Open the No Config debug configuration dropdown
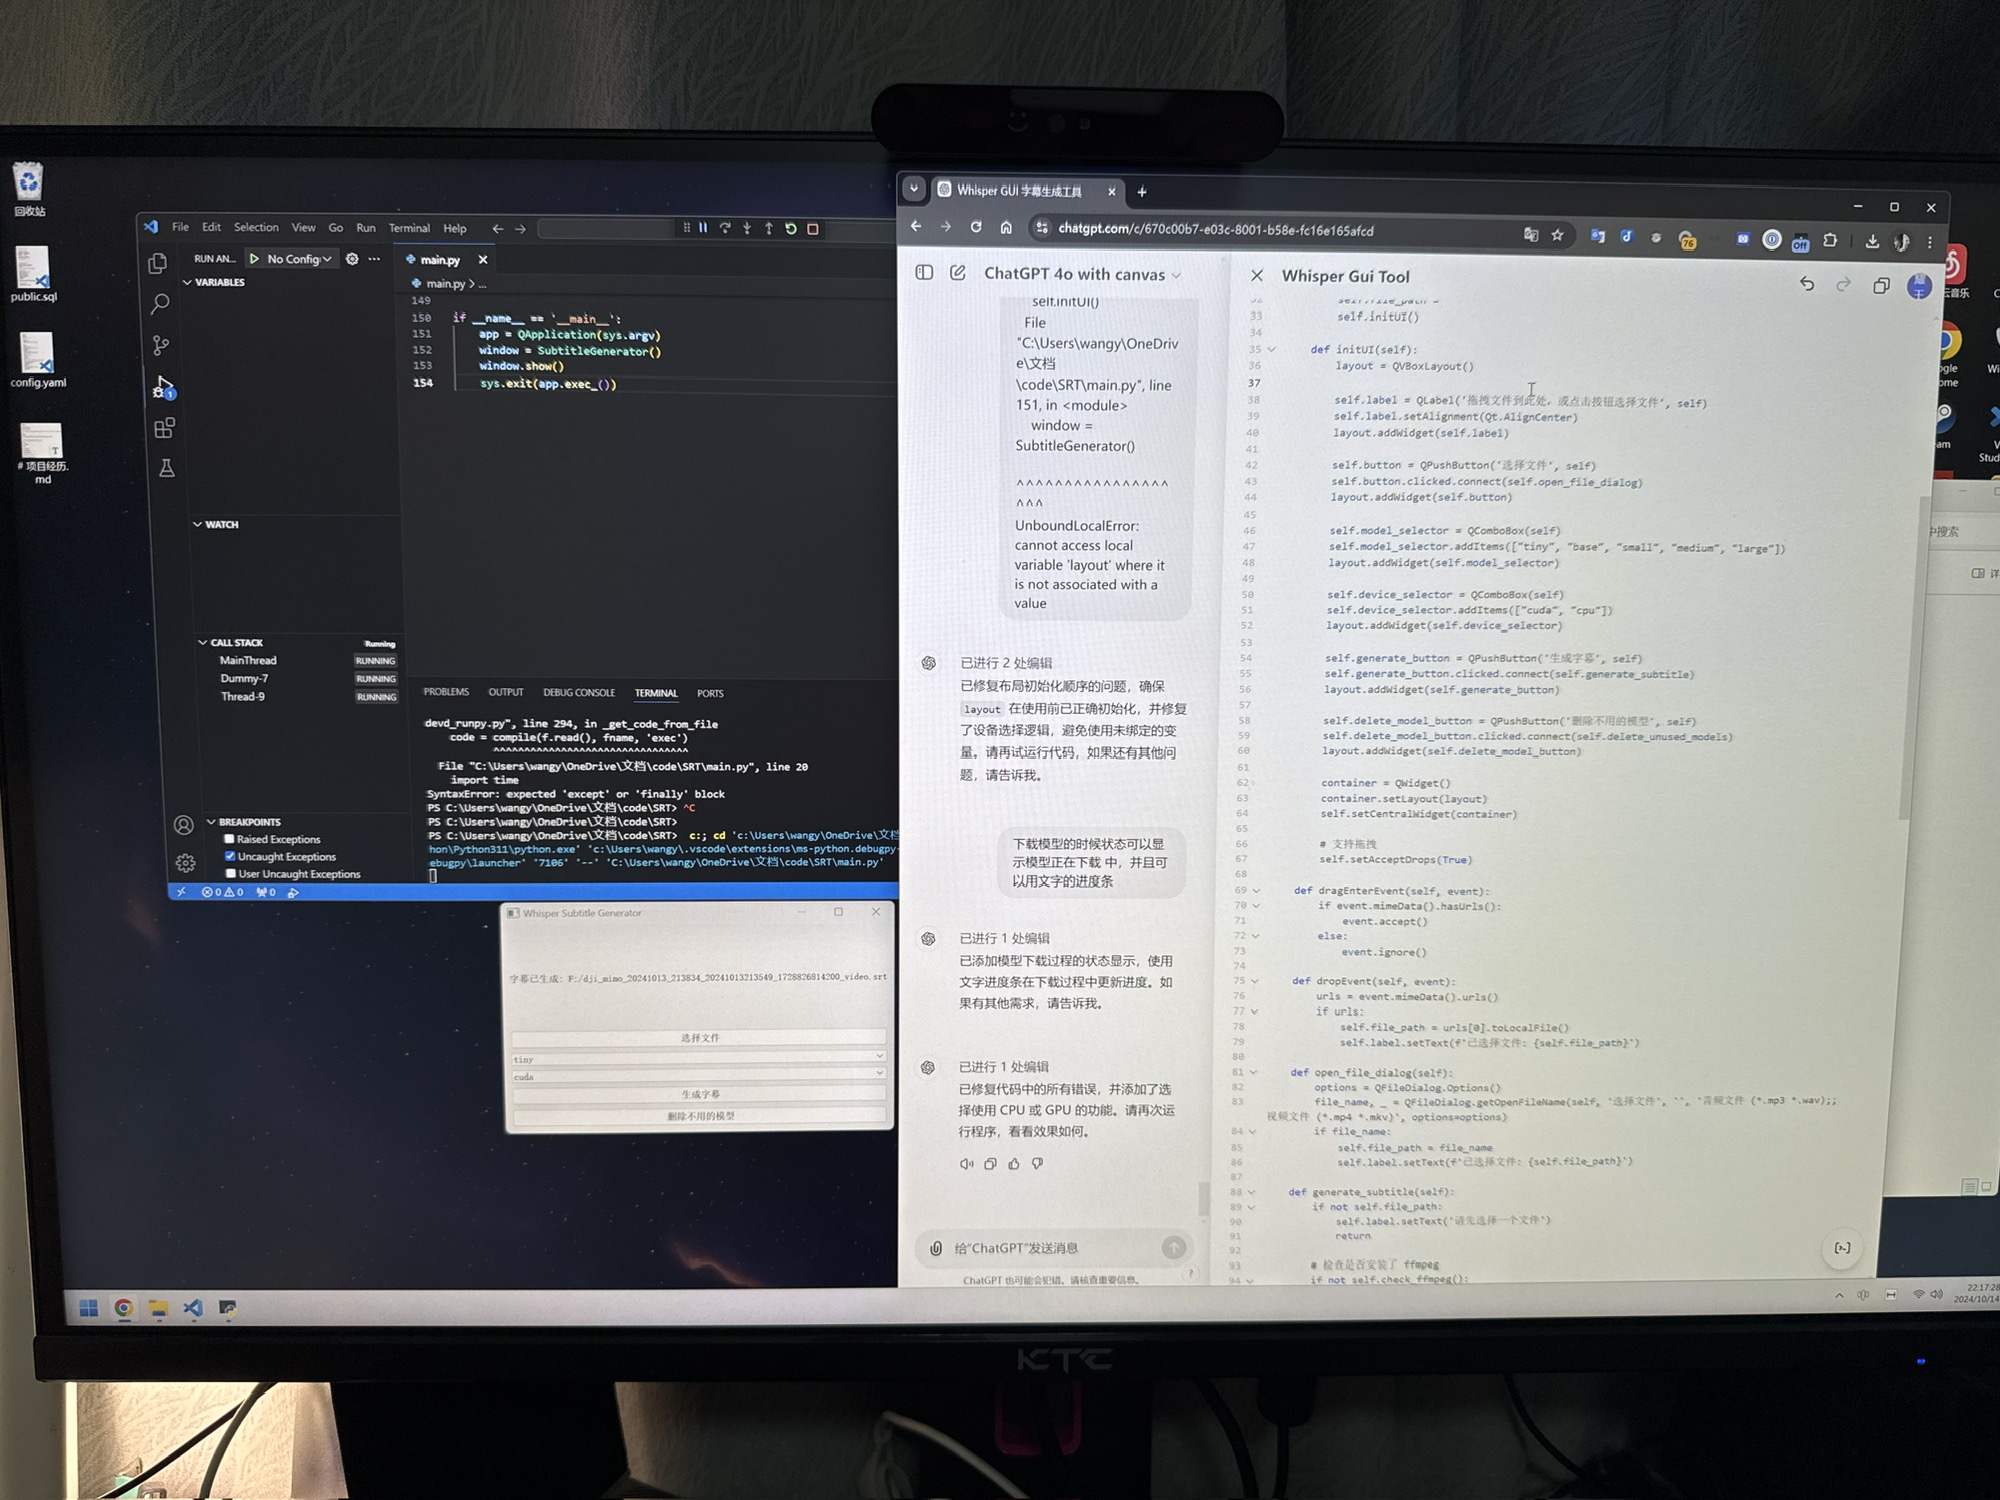Image resolution: width=2000 pixels, height=1500 pixels. (299, 259)
